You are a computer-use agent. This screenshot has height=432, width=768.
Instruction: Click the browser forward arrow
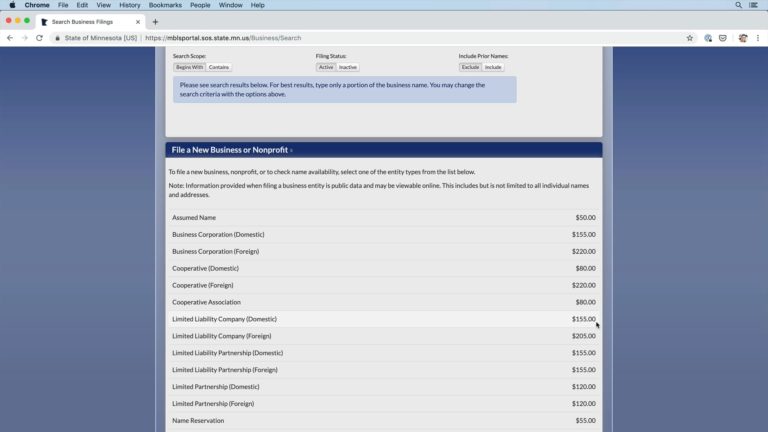pos(24,38)
